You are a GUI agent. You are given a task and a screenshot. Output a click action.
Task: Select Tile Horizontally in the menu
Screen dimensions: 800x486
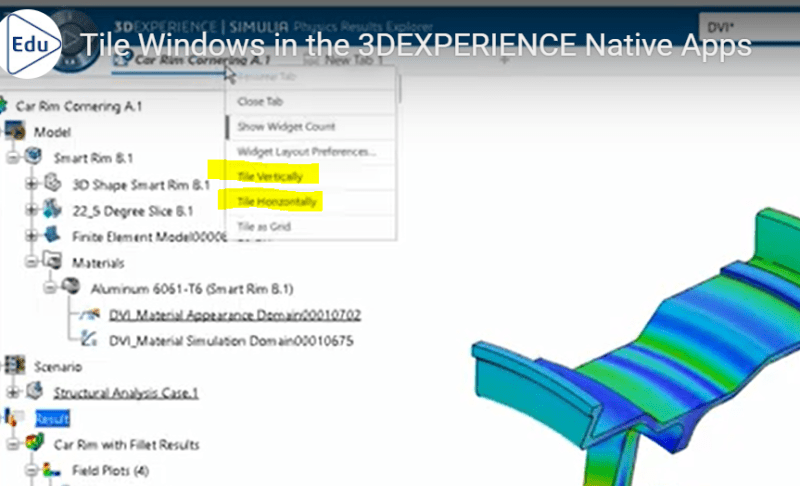point(311,202)
